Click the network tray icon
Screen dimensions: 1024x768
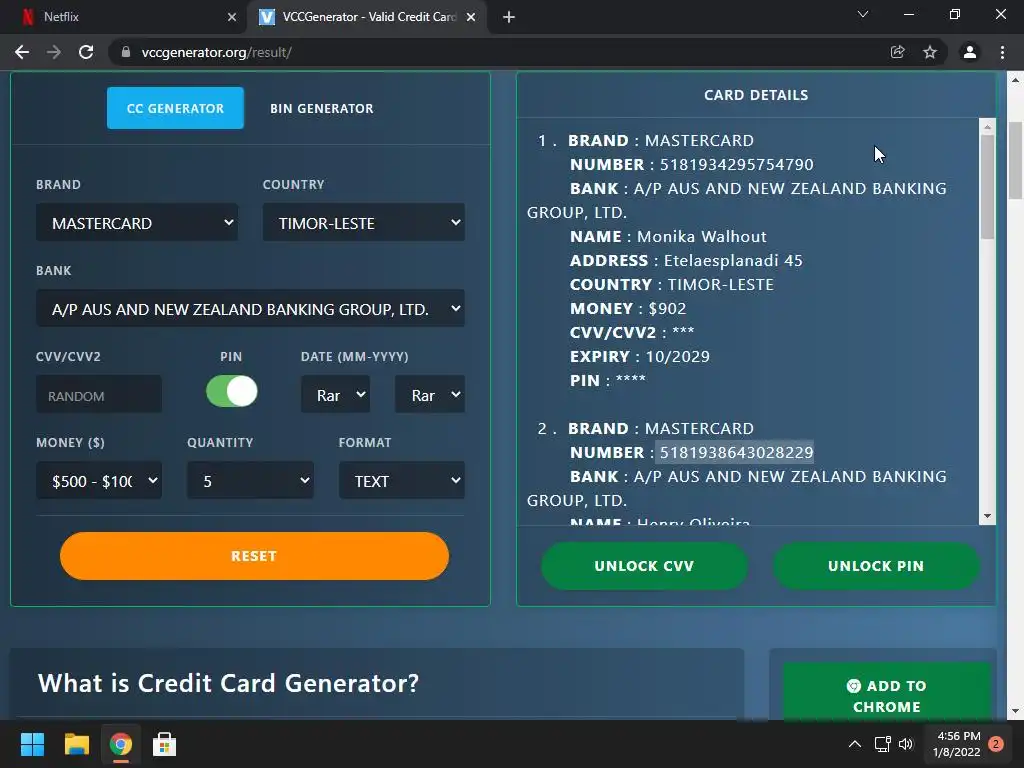883,744
